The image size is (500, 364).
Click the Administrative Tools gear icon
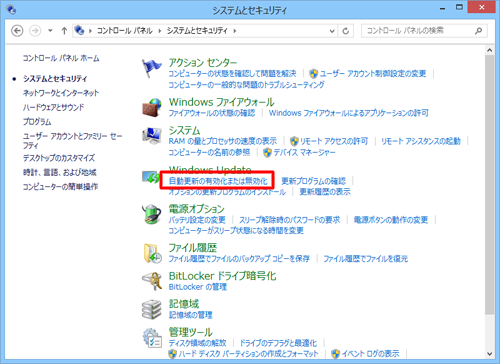pyautogui.click(x=152, y=338)
